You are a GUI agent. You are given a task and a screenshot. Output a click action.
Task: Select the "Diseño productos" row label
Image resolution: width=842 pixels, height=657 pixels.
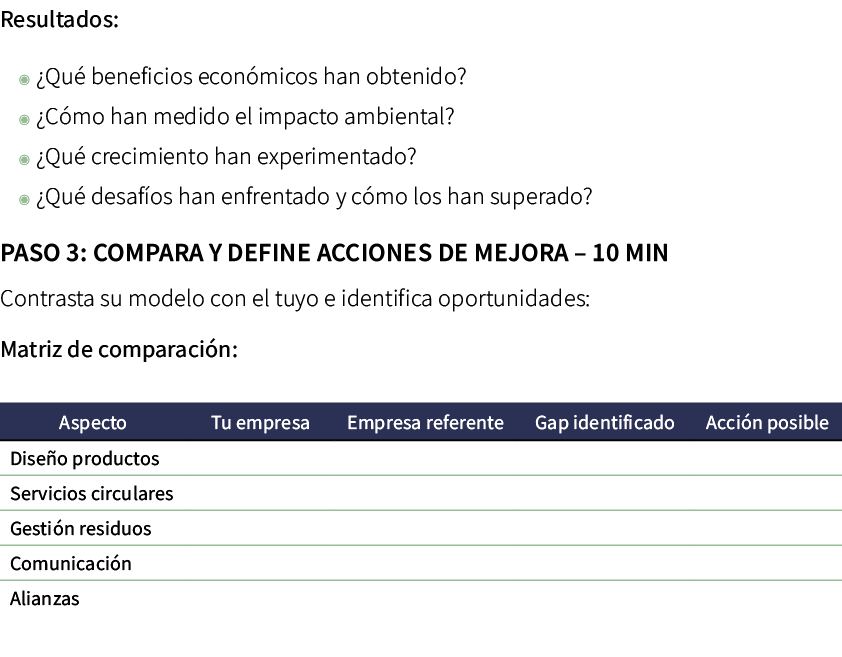[85, 459]
